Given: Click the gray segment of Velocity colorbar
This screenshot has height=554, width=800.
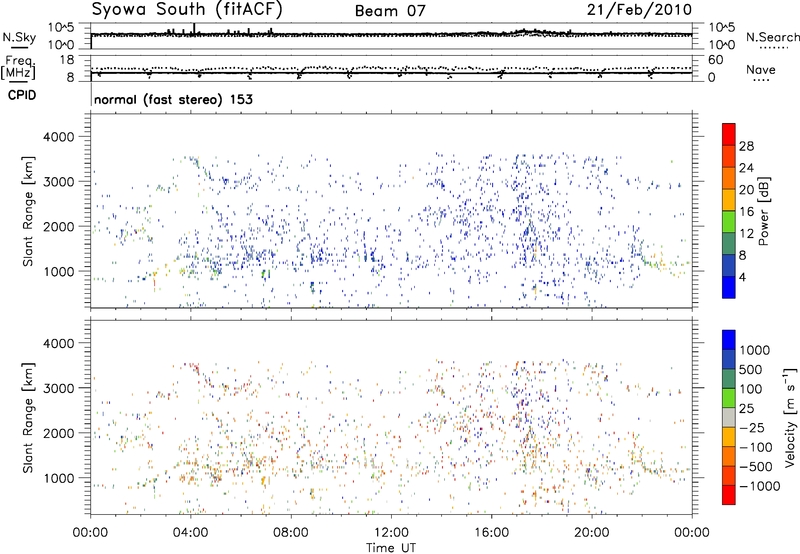Looking at the screenshot, I should coord(729,417).
